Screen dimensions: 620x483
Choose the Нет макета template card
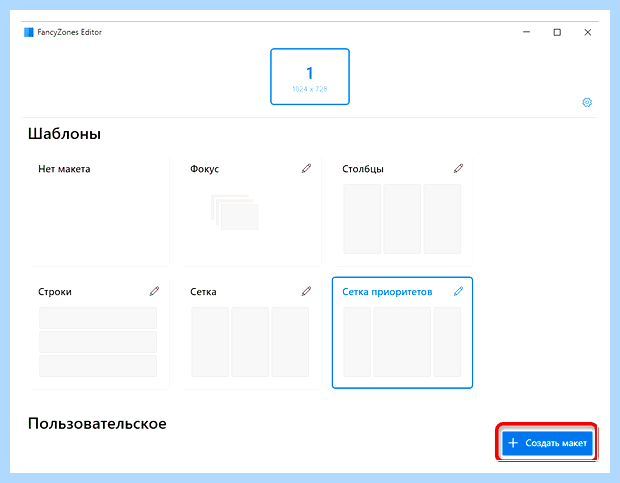pos(98,210)
